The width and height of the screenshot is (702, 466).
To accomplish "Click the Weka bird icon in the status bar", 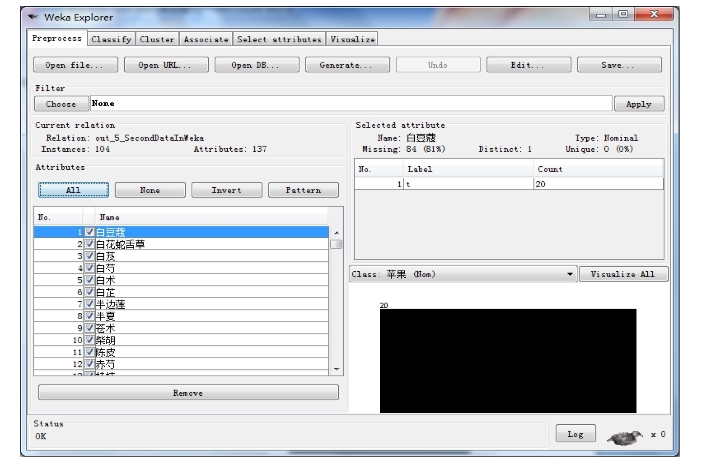I will [x=625, y=437].
